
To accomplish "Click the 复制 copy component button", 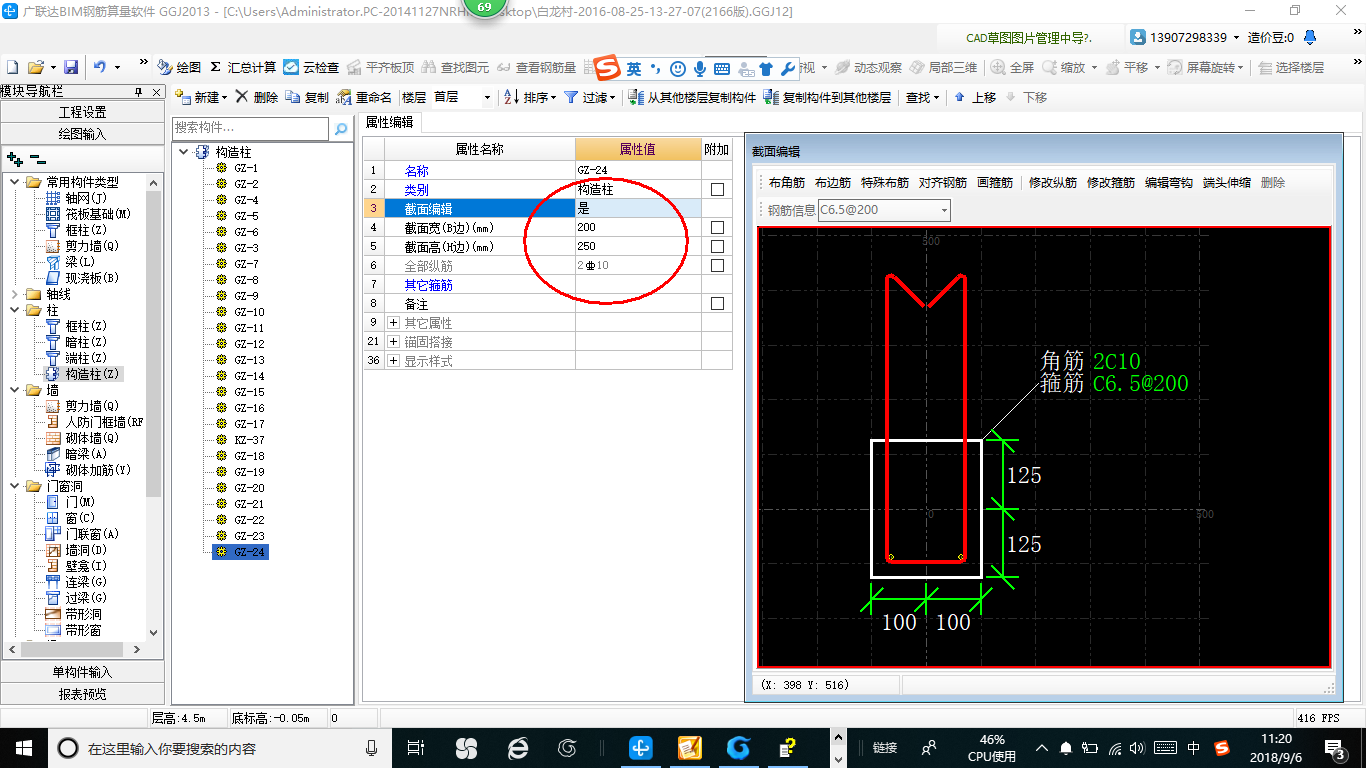I will pyautogui.click(x=306, y=97).
